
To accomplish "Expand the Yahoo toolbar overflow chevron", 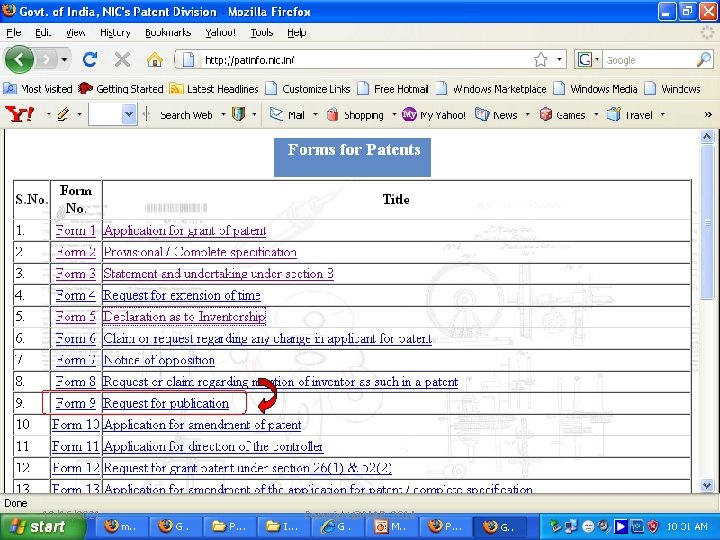I will tap(708, 114).
